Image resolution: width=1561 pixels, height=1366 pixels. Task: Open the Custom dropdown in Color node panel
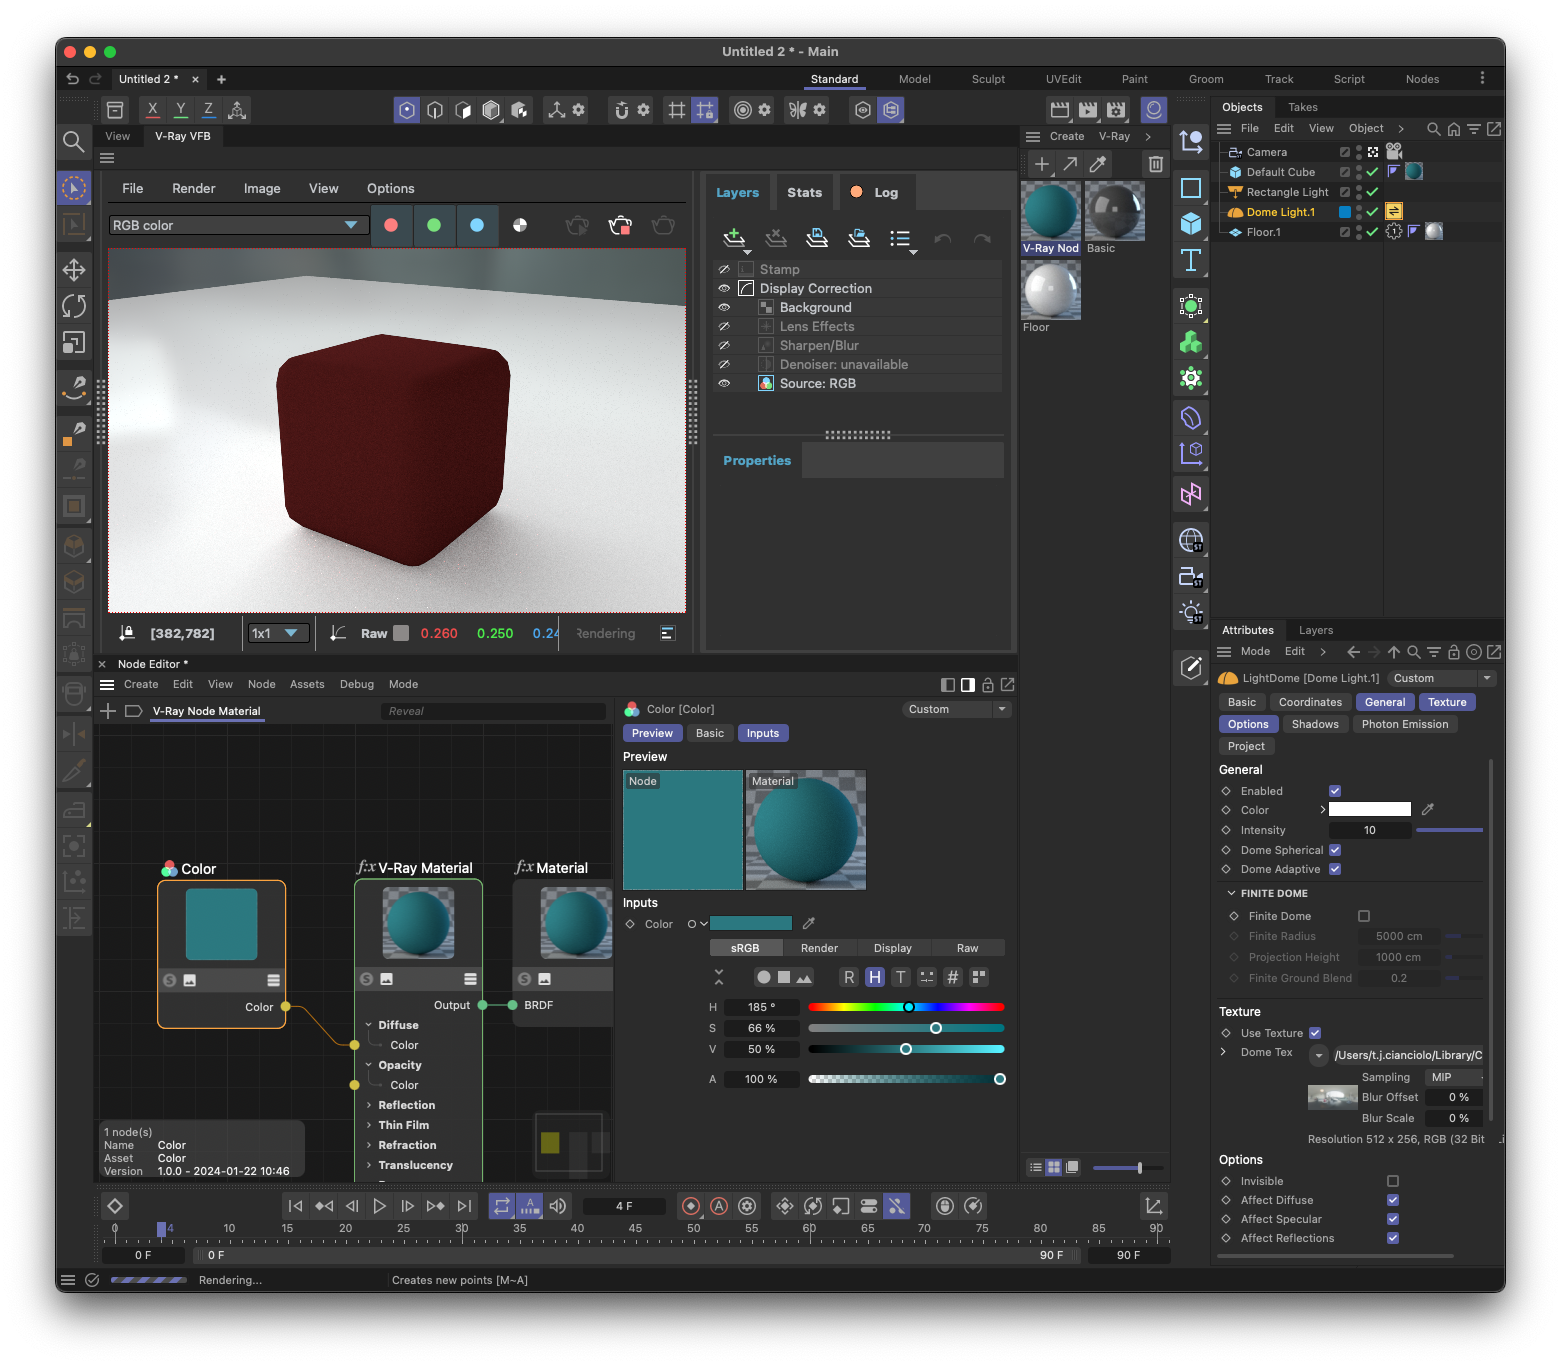tap(957, 709)
